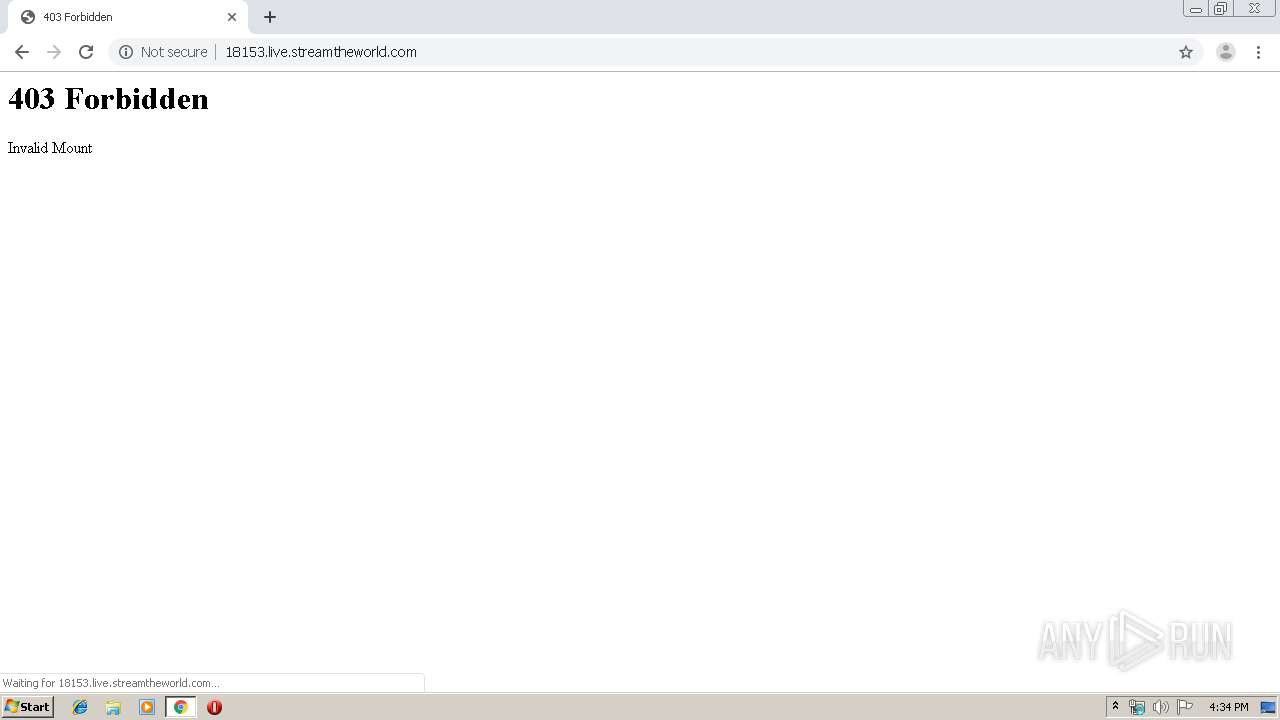Click the show desktop tray button
1280x720 pixels.
[1268, 707]
